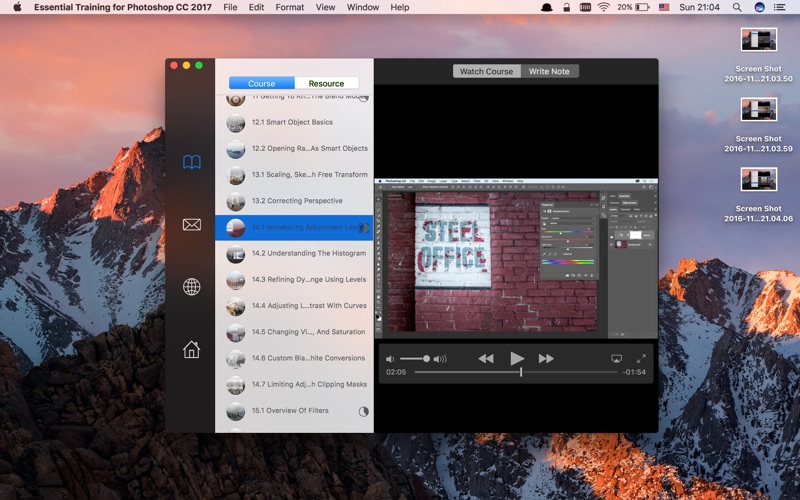The height and width of the screenshot is (500, 800).
Task: Open the AirPlay output icon
Action: 616,359
